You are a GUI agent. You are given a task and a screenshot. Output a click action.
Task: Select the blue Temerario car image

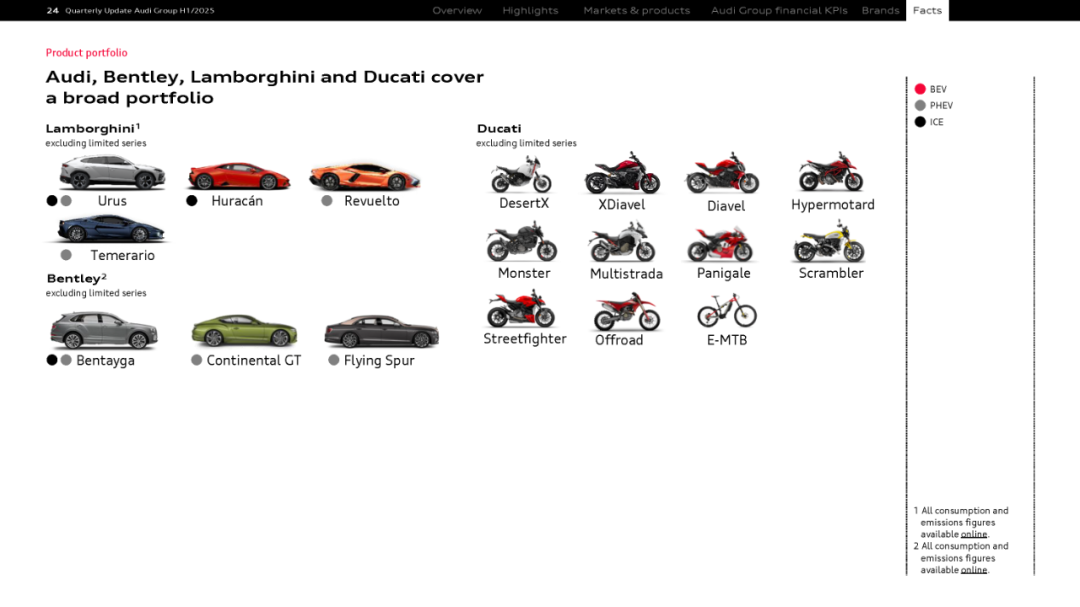108,230
